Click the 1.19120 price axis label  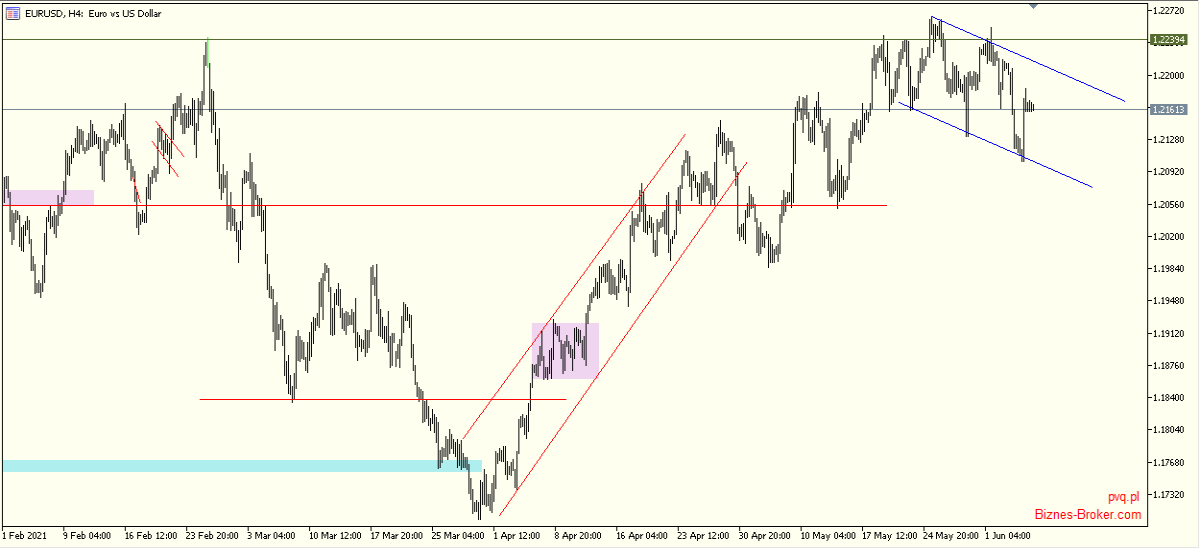pyautogui.click(x=1169, y=333)
